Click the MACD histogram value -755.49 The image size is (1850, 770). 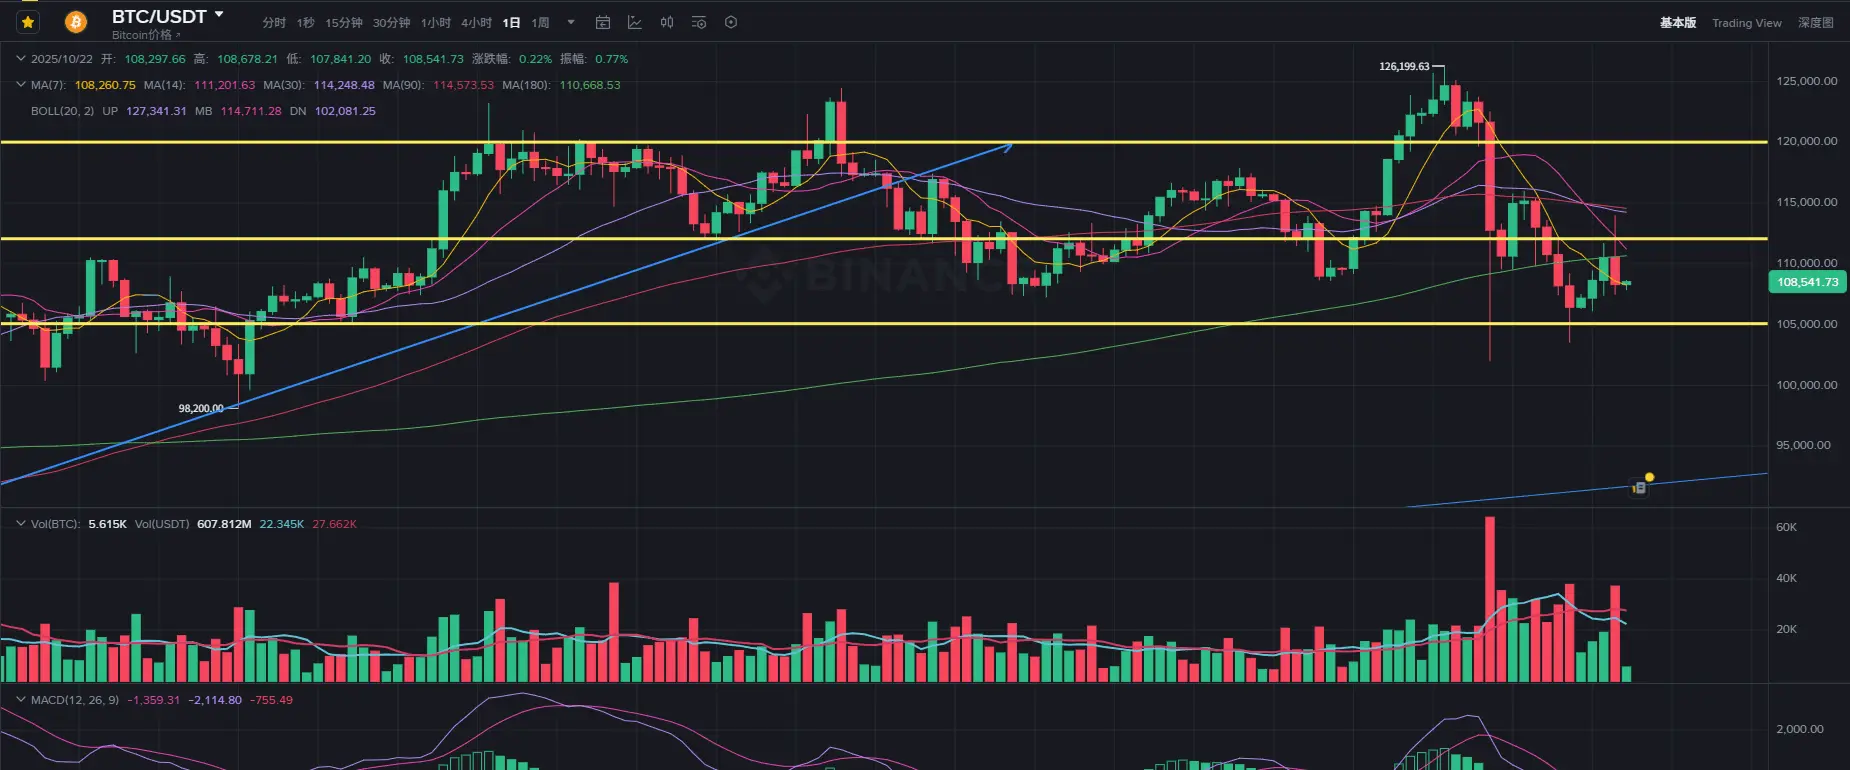(x=271, y=700)
